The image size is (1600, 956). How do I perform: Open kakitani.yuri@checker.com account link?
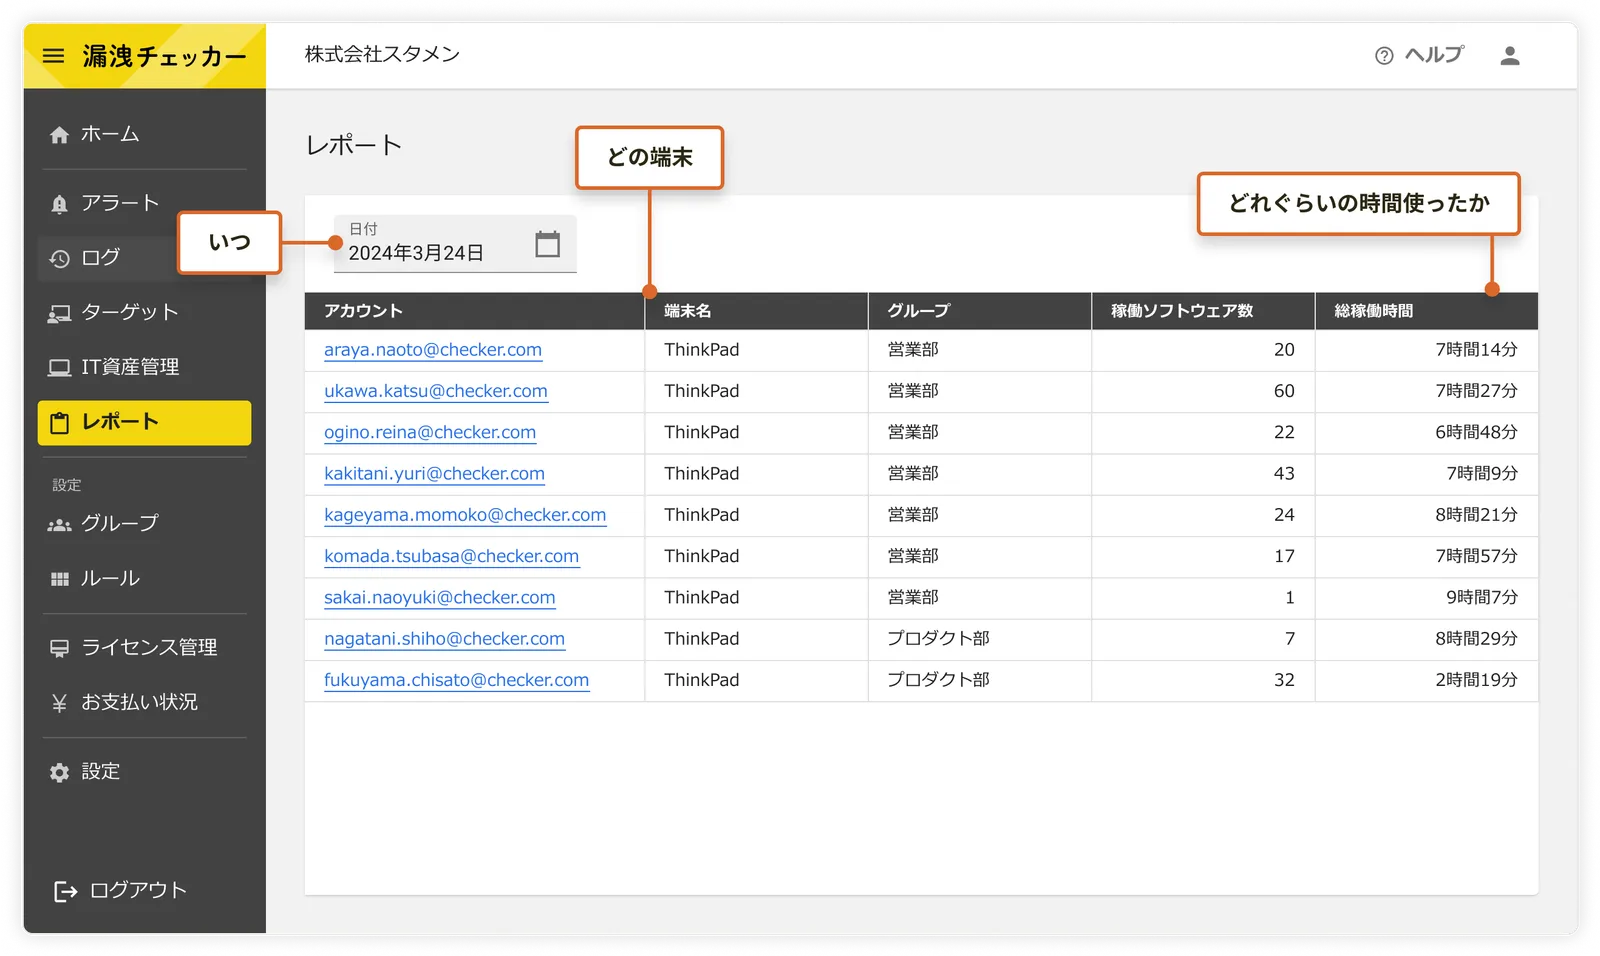434,474
